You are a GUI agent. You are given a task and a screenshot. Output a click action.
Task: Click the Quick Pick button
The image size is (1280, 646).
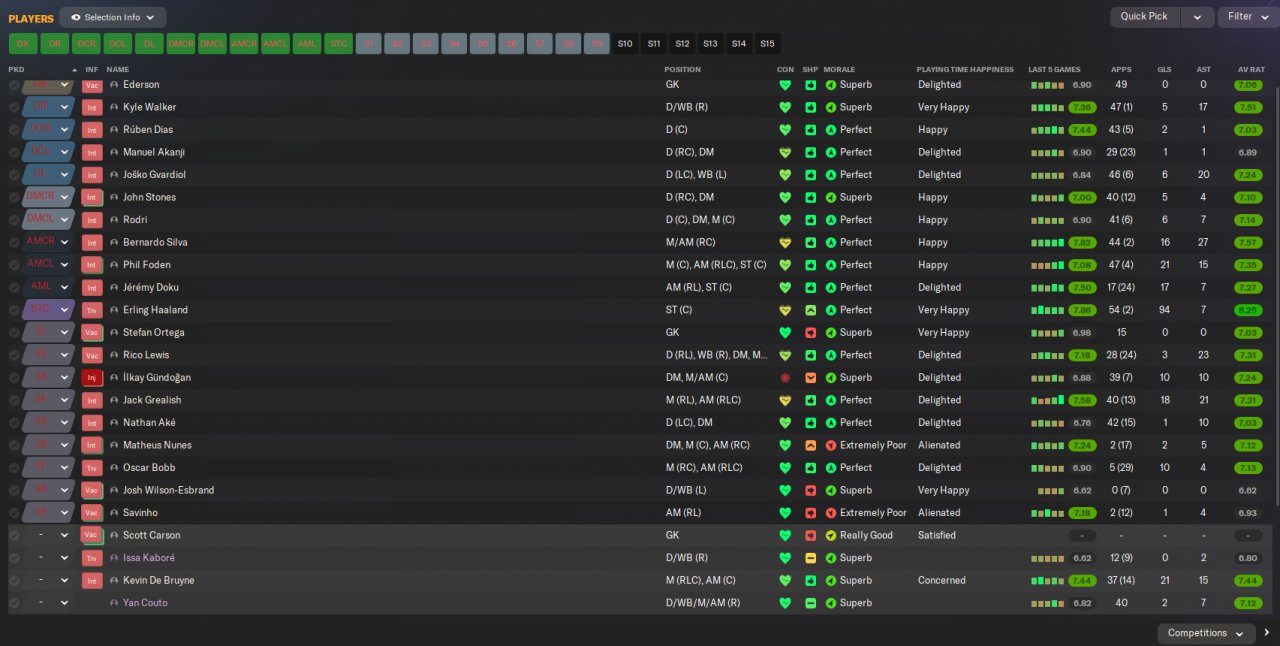[1144, 17]
